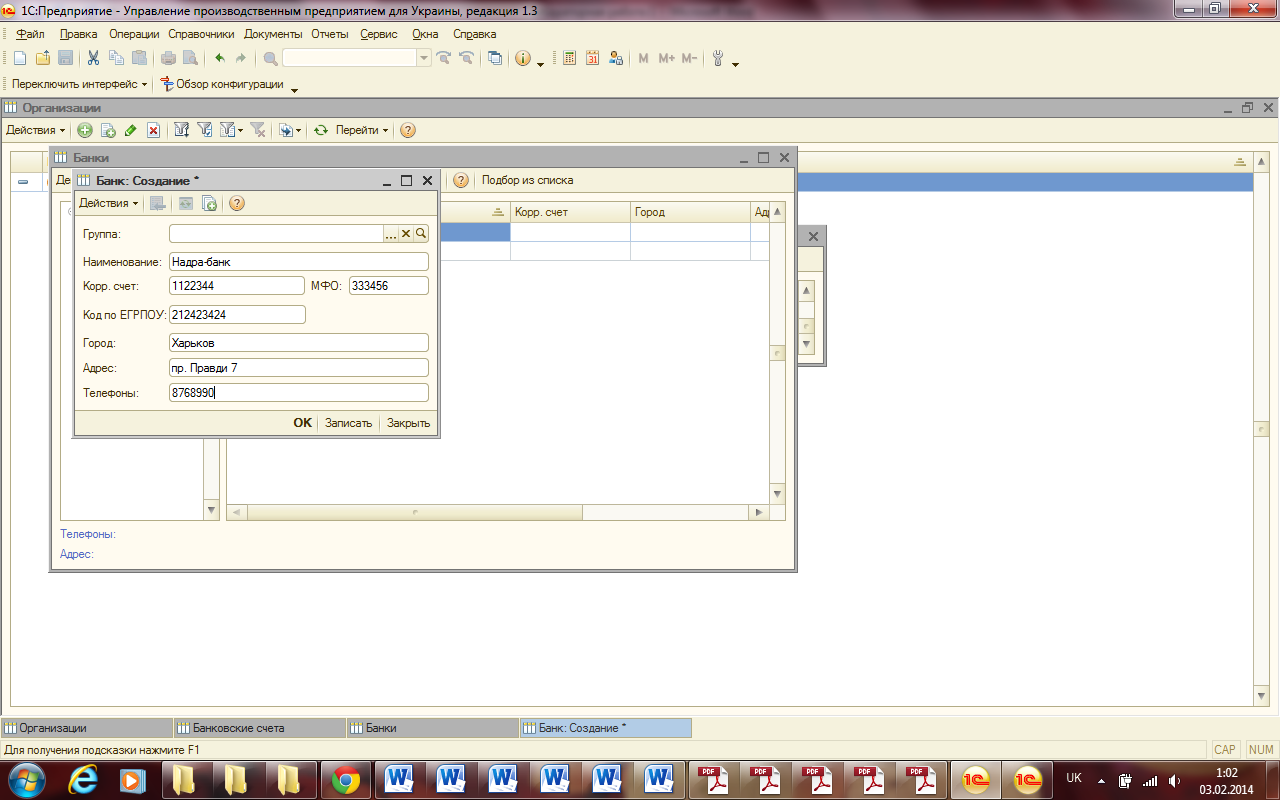Screen dimensions: 1280x800
Task: Click the Код по ЕГРПОУ field
Action: coord(236,315)
